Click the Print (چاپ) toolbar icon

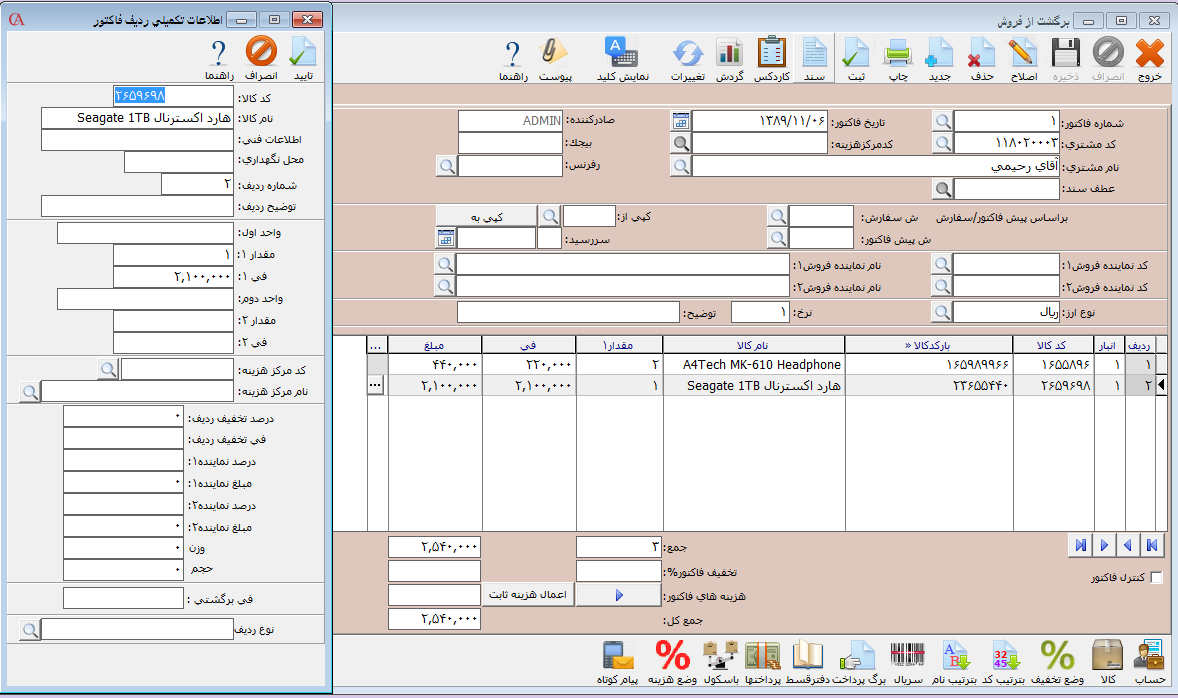point(898,59)
